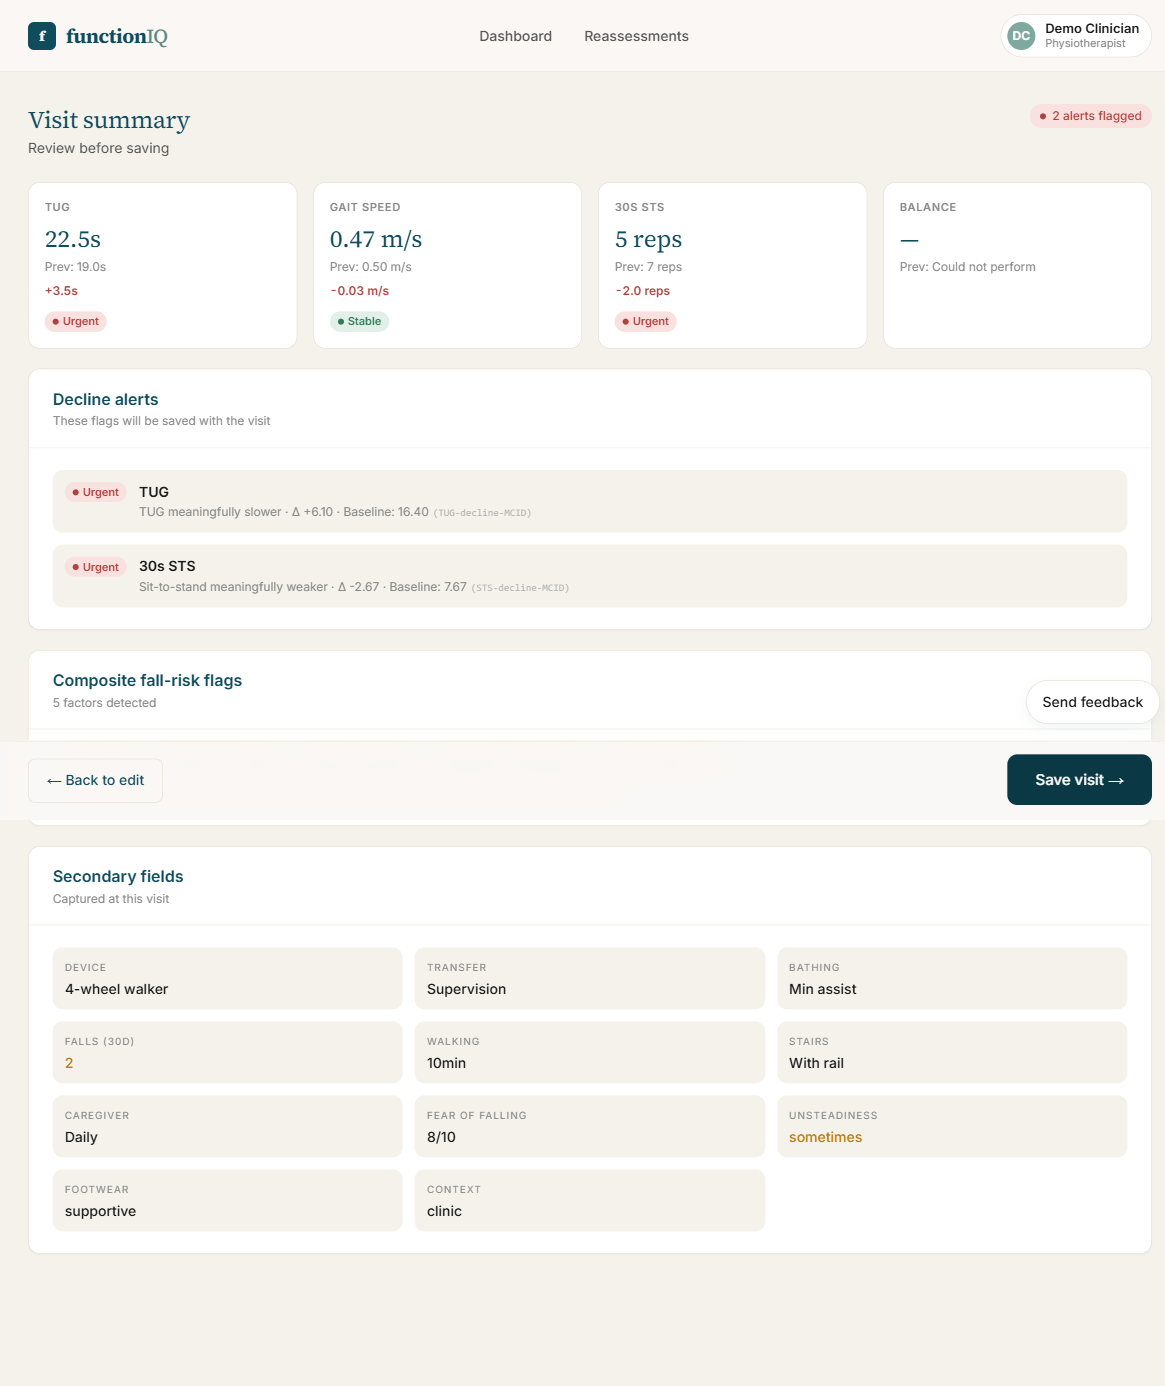
Task: Click the functionIQ brand name text
Action: [117, 36]
